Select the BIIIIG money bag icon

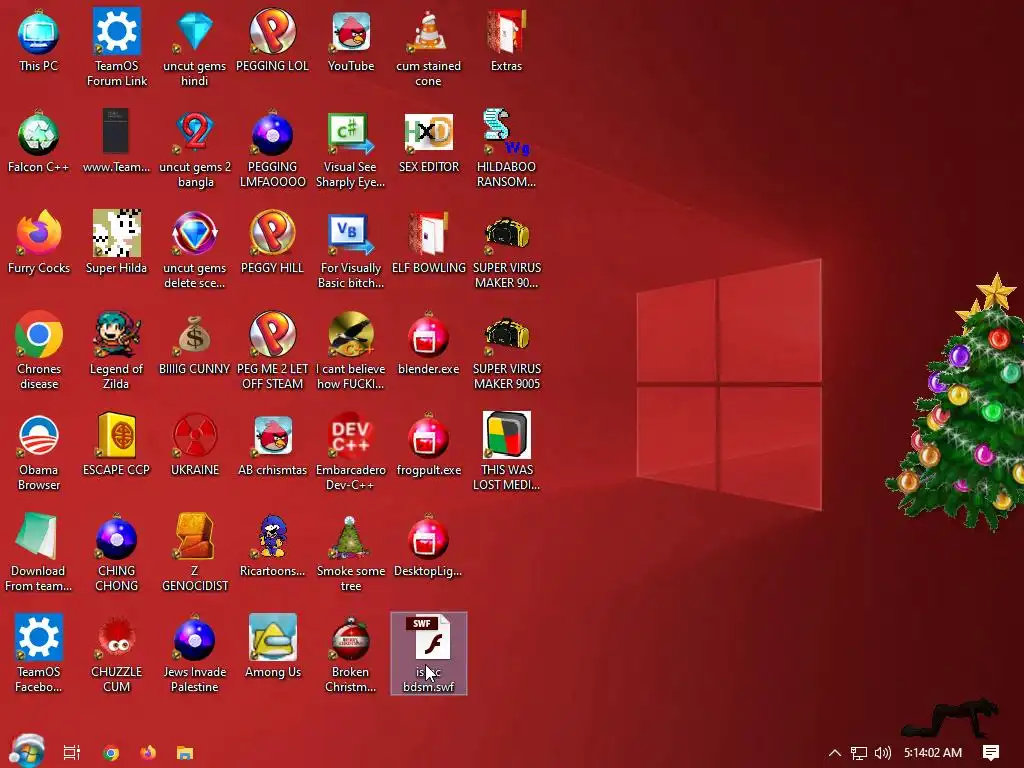pyautogui.click(x=195, y=344)
